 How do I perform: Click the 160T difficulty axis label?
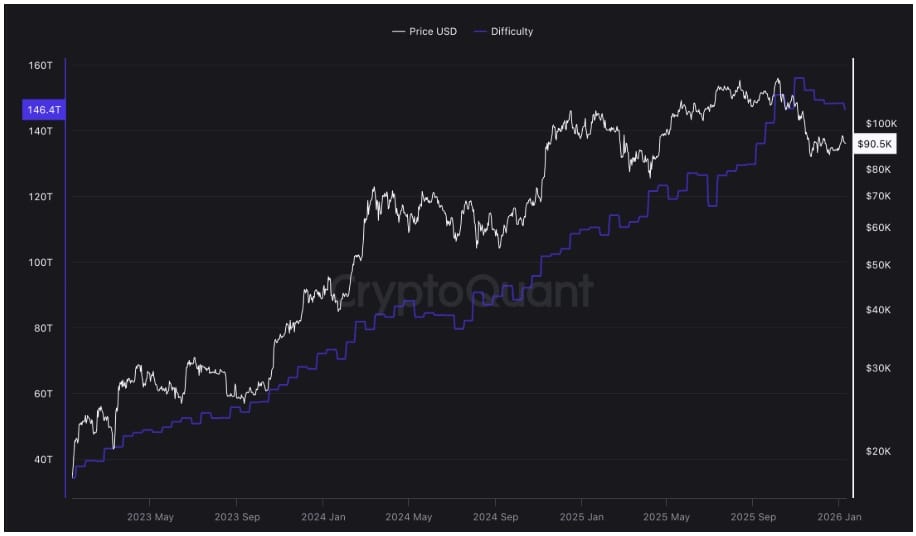click(x=40, y=66)
